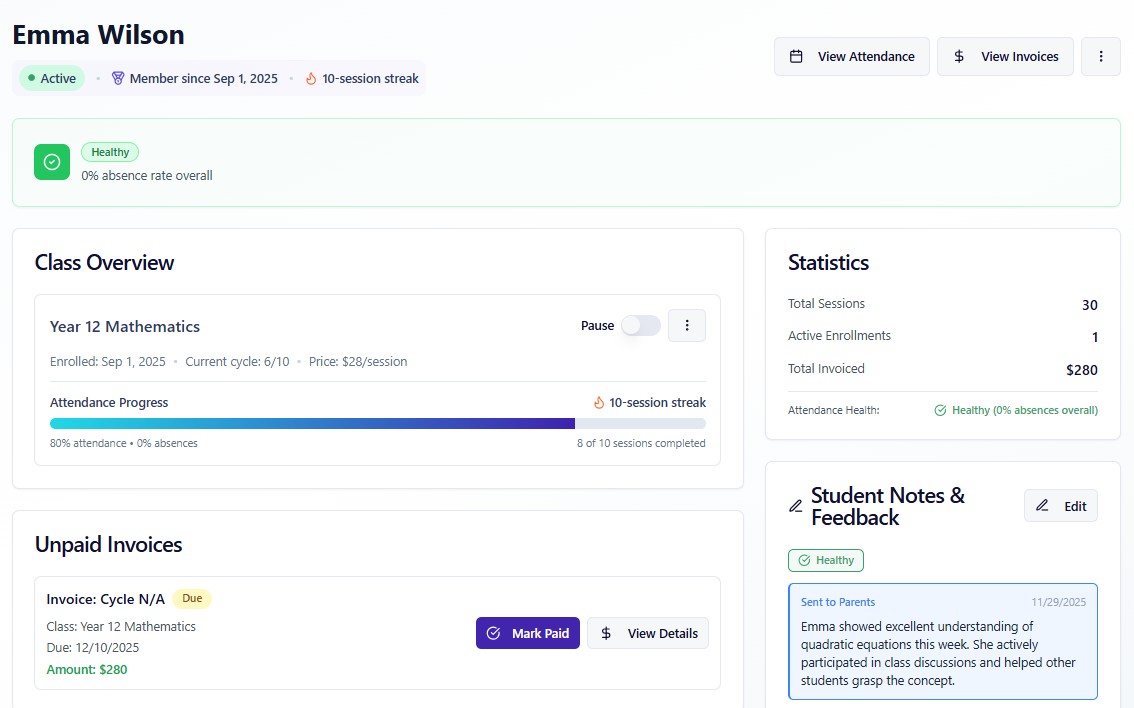Click the medal icon next to Member since
The width and height of the screenshot is (1134, 708).
pyautogui.click(x=118, y=77)
